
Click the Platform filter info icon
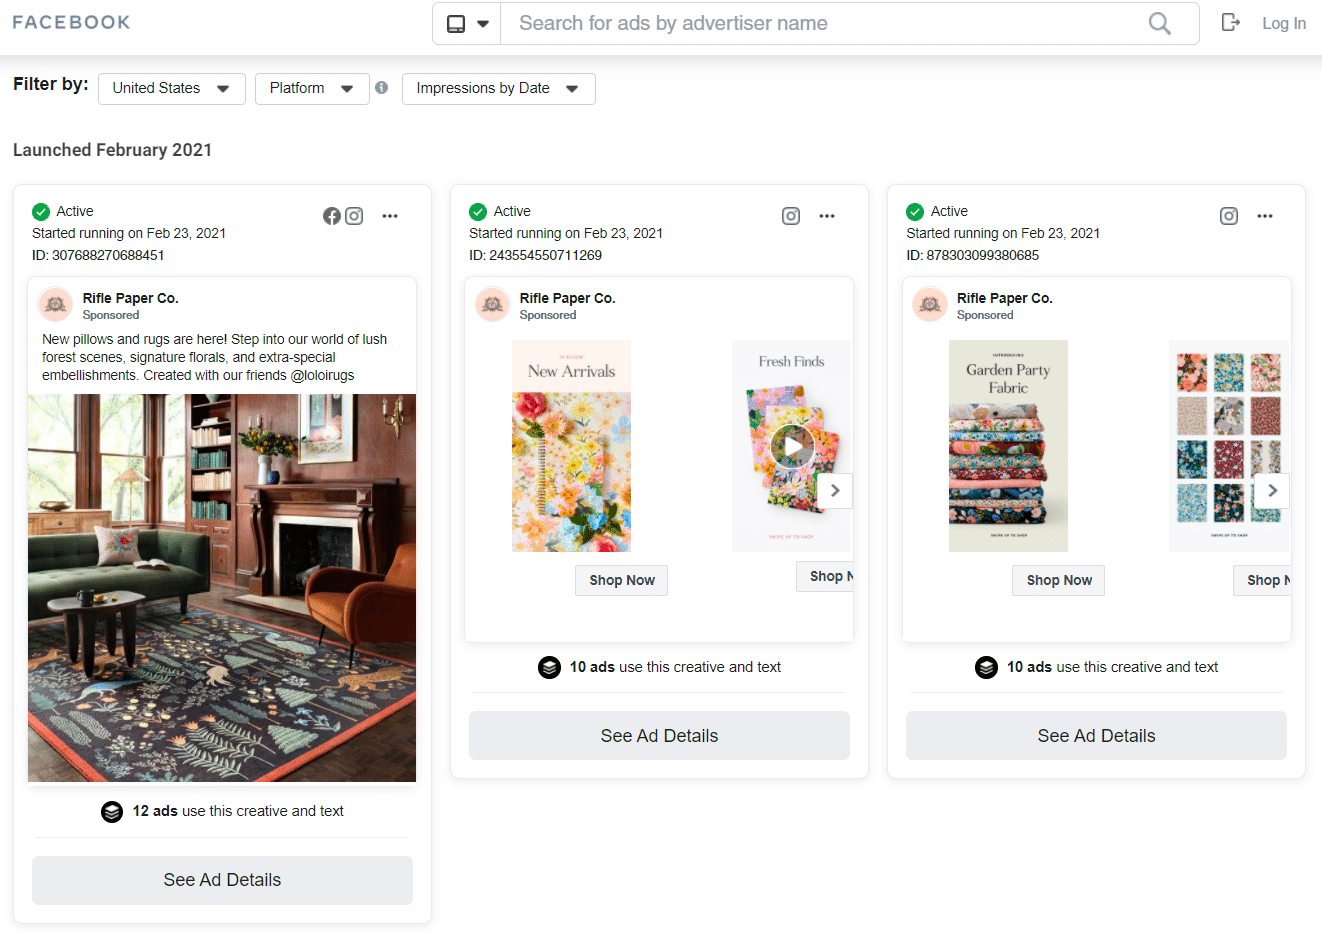[381, 88]
